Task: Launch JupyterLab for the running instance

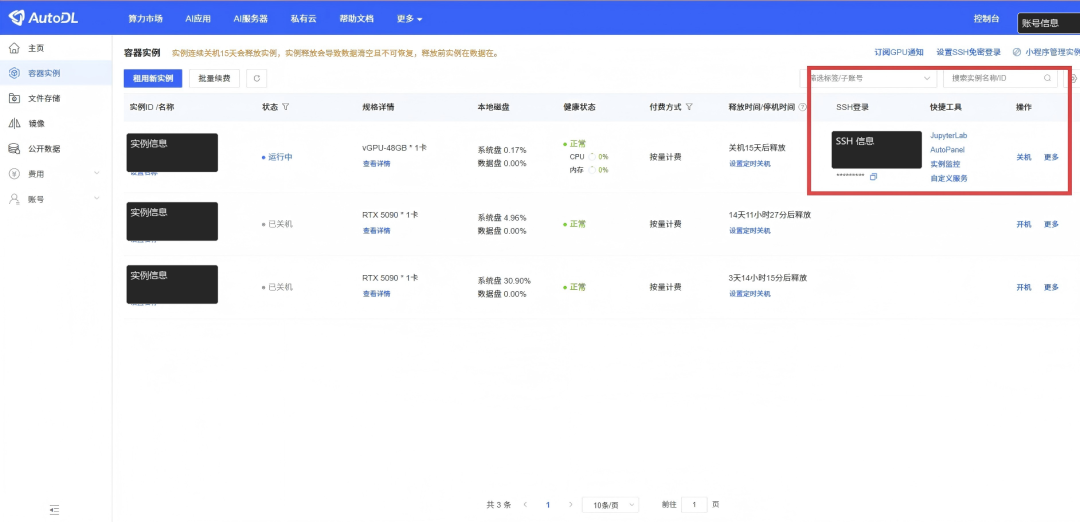Action: coord(948,136)
